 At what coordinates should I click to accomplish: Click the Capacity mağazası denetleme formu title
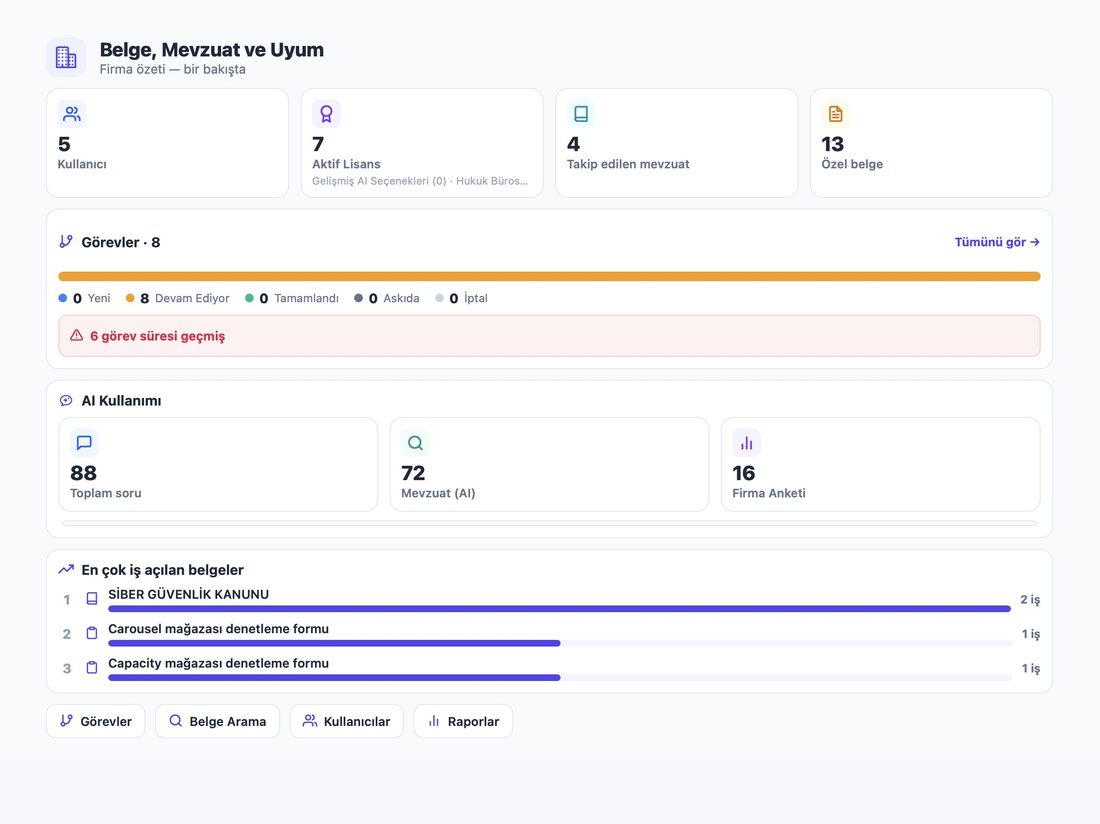[x=218, y=663]
